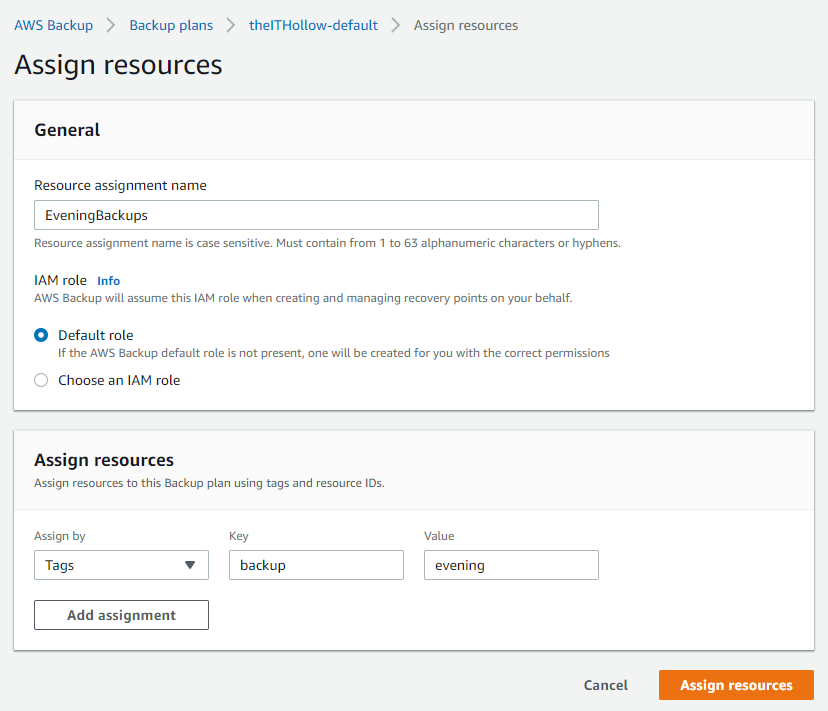The image size is (828, 711).
Task: Go to the Backup plans breadcrumb
Action: pos(171,25)
